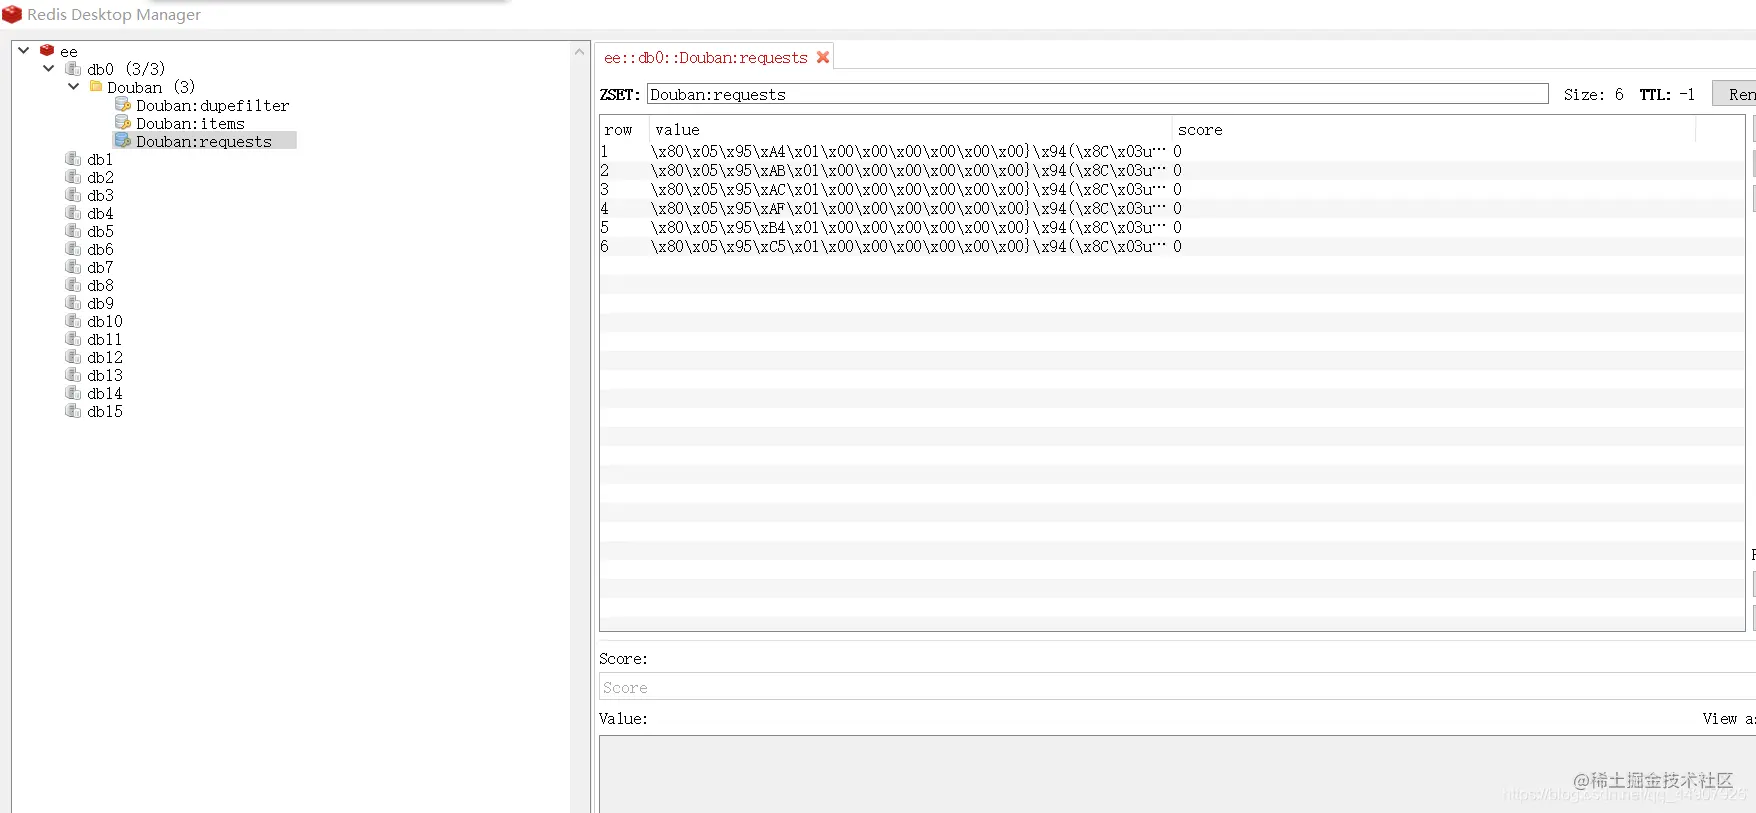
Task: Click the db1 database icon
Action: [73, 158]
